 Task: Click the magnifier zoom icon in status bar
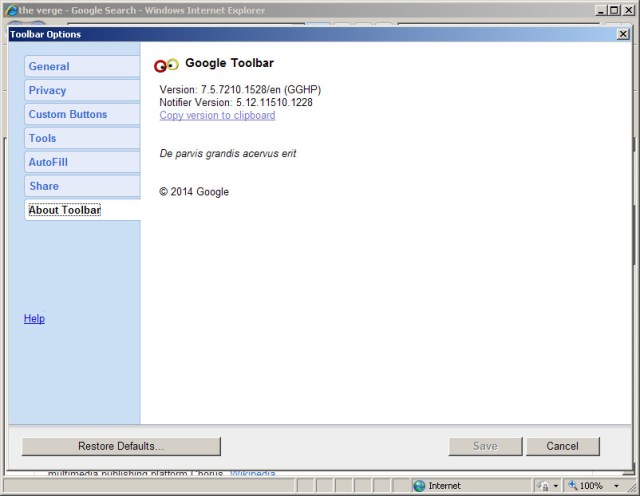click(x=573, y=485)
